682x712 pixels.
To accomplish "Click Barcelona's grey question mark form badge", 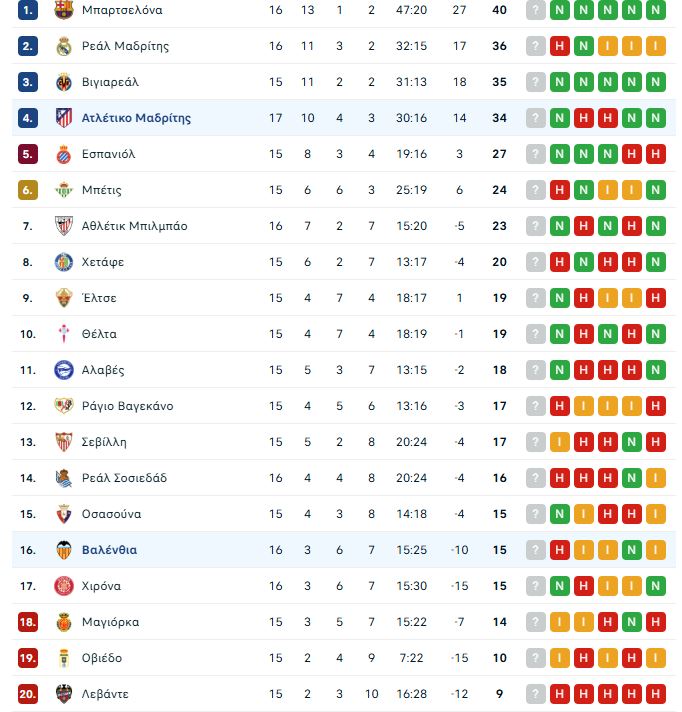I will click(536, 10).
